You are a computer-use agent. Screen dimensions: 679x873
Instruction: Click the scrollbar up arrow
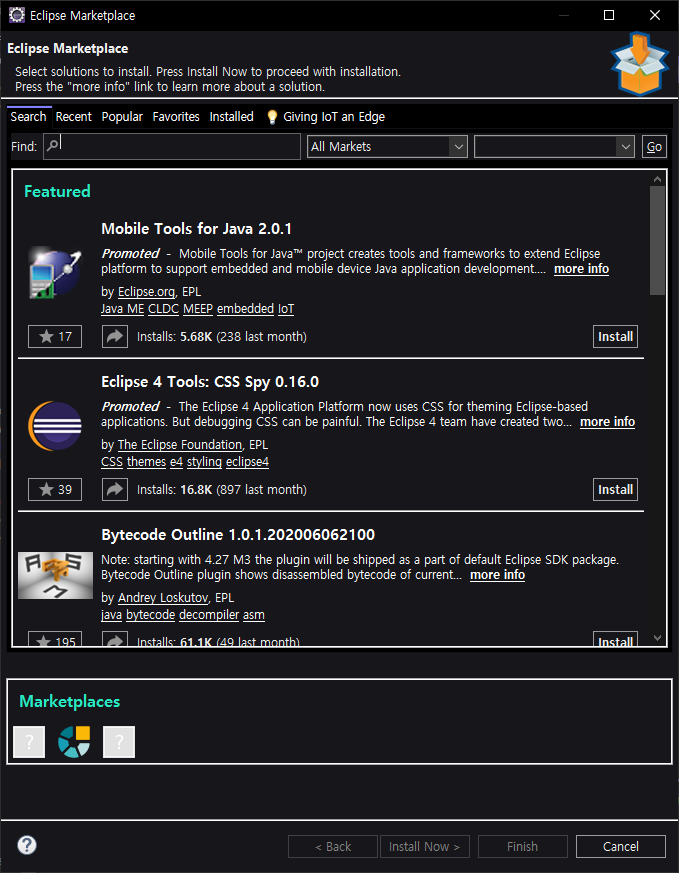[657, 179]
